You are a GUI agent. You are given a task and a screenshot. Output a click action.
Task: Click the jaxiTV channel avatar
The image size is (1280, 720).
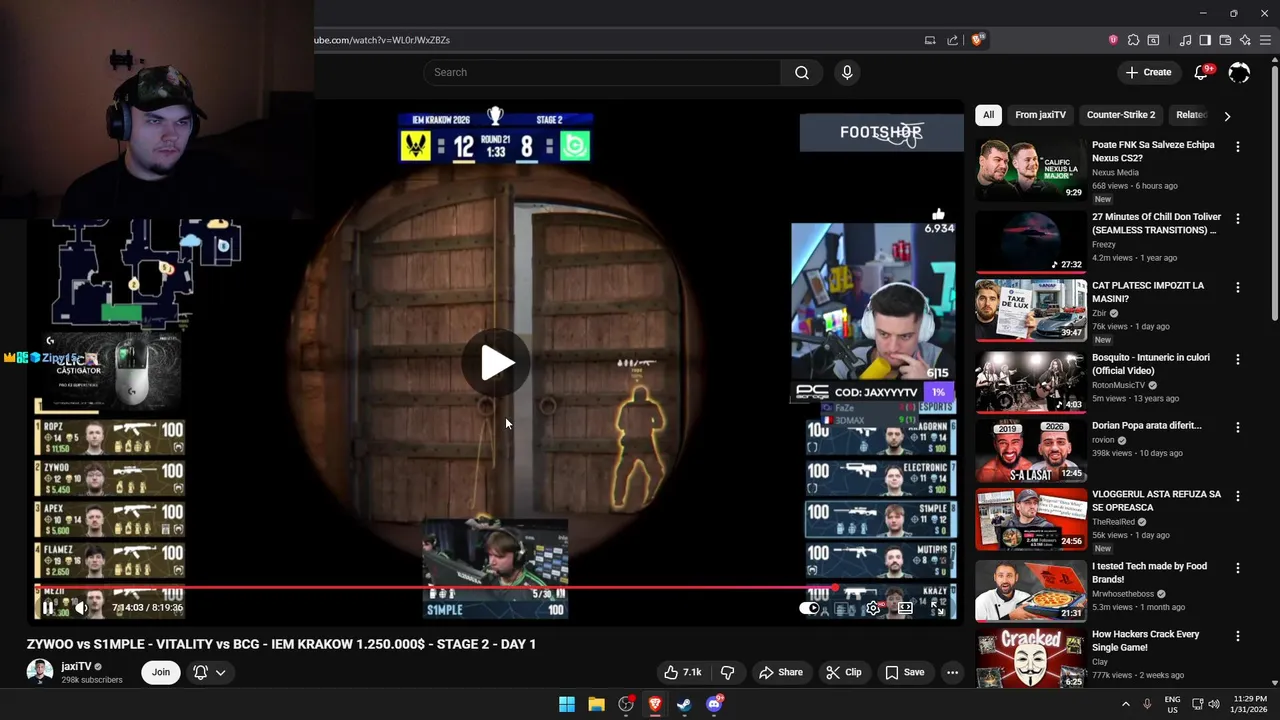[40, 672]
